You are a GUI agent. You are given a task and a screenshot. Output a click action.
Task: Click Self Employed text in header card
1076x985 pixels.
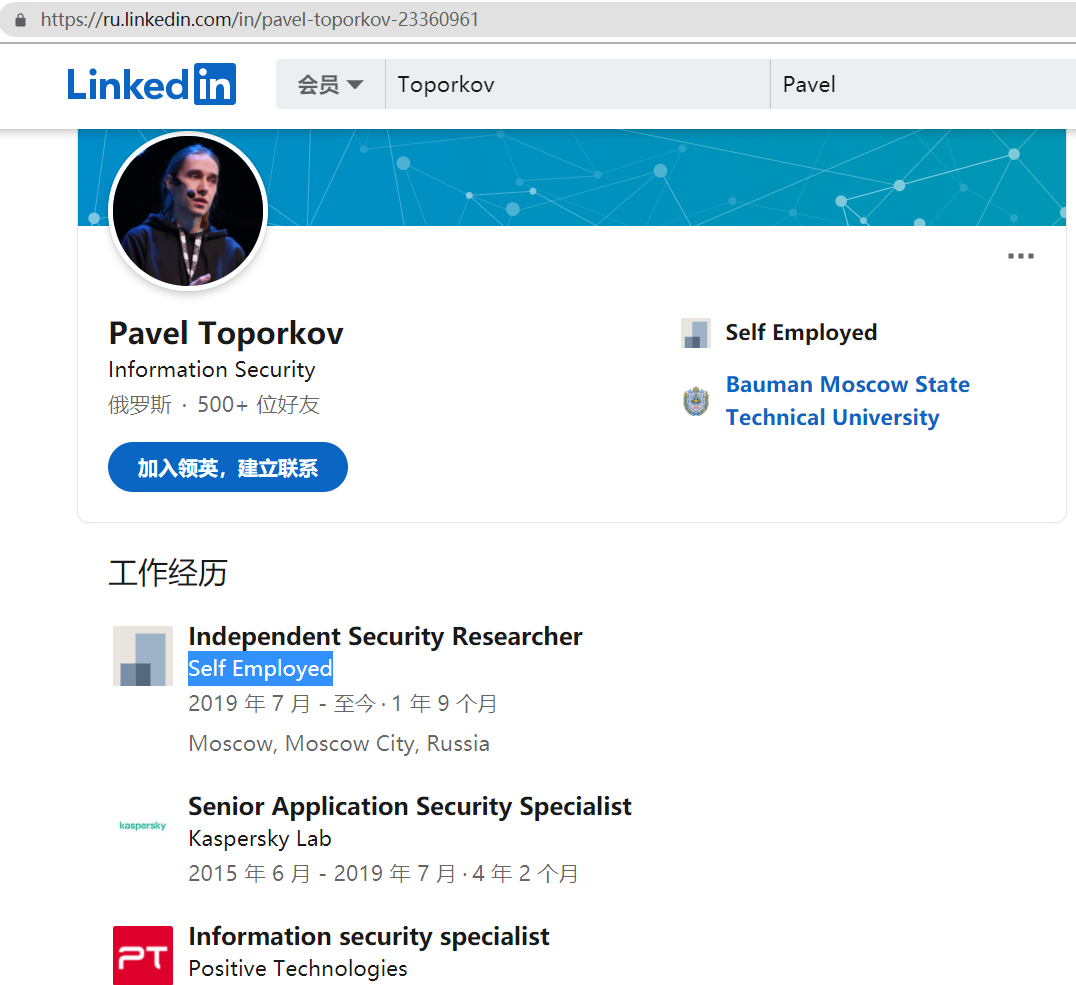click(x=801, y=333)
